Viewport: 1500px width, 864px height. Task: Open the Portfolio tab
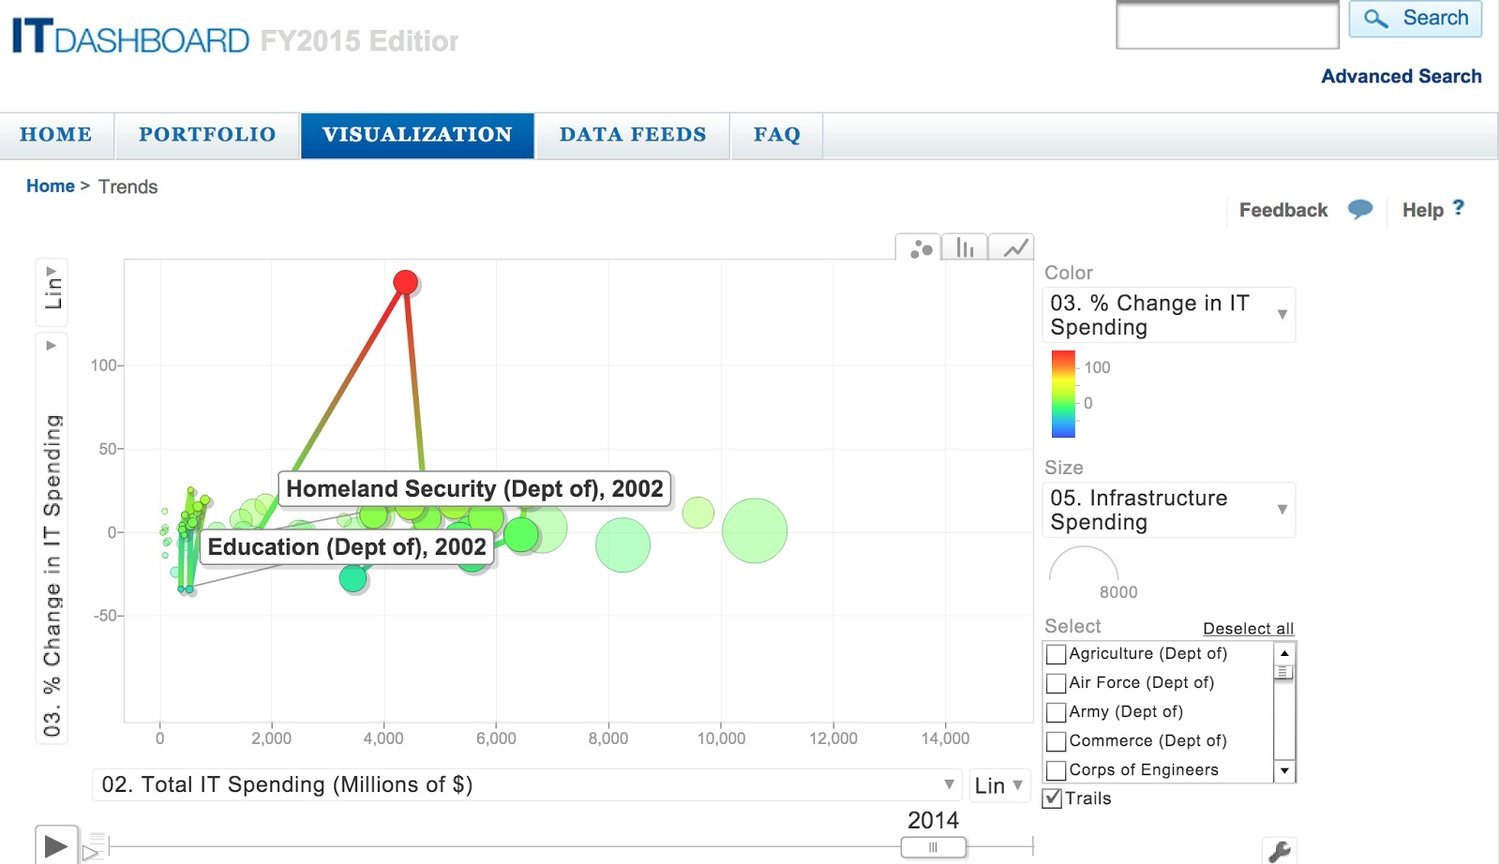207,135
